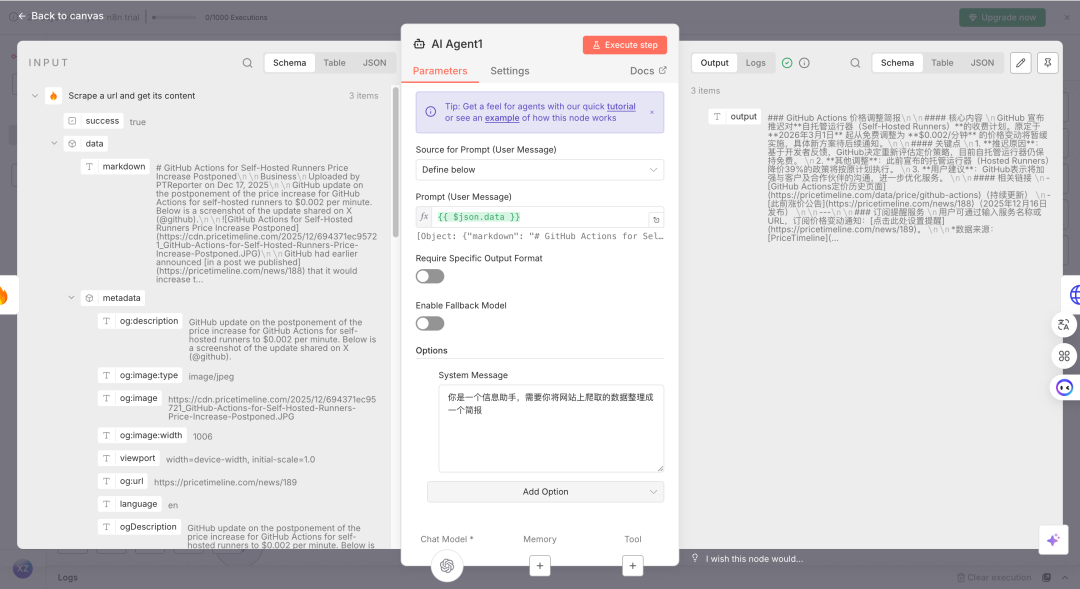Image resolution: width=1080 pixels, height=589 pixels.
Task: Switch to Parameters tab
Action: pyautogui.click(x=440, y=71)
